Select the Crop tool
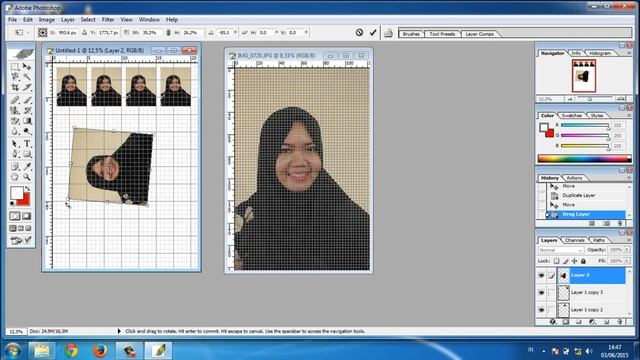 [15, 87]
